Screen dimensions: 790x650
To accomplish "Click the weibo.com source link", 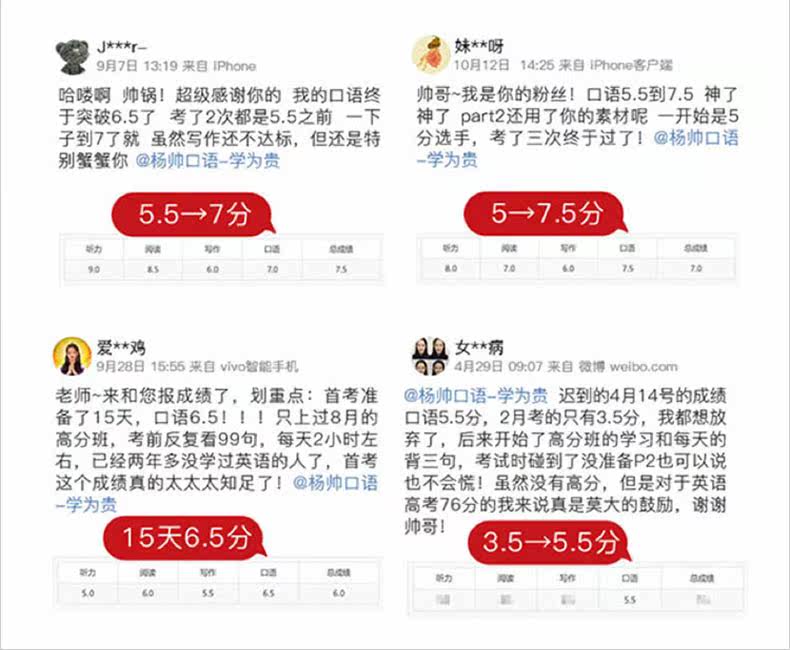I will [643, 366].
